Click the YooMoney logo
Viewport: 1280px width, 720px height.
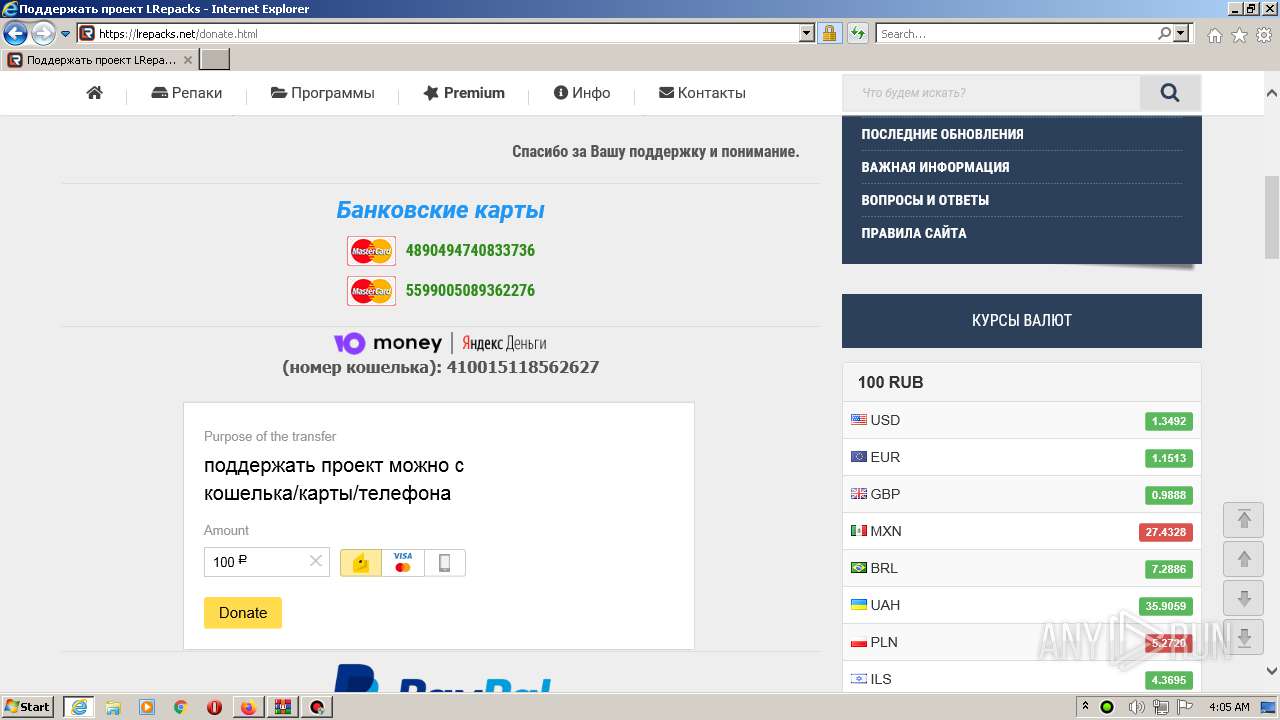point(388,343)
